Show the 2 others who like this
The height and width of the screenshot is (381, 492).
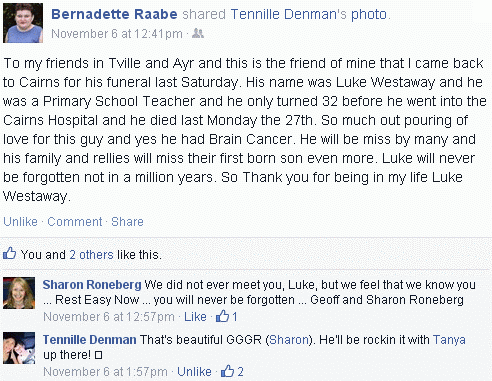point(91,255)
